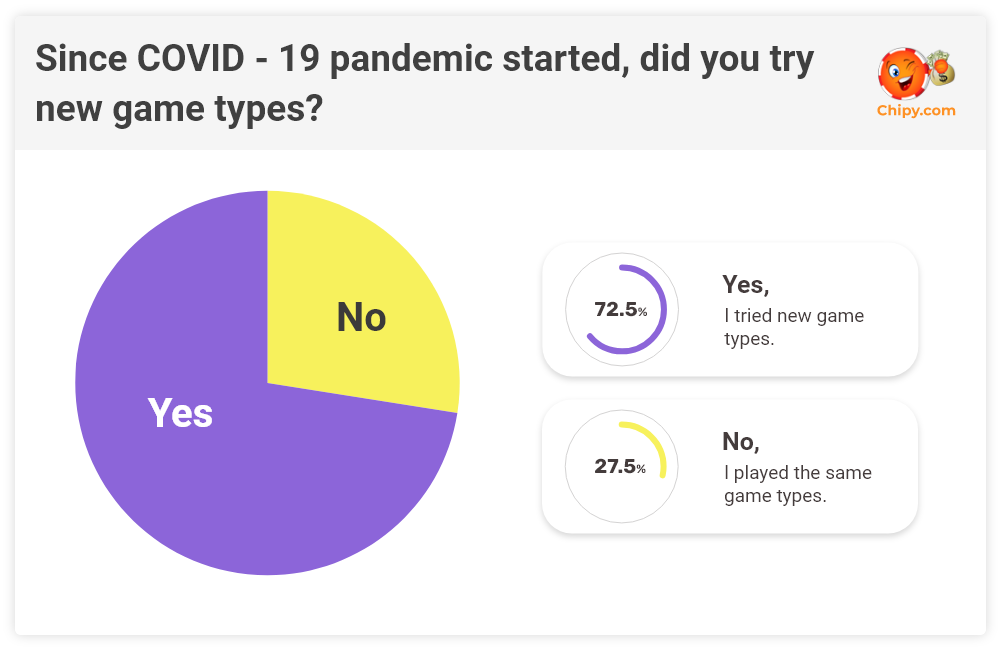Image resolution: width=1000 pixels, height=650 pixels.
Task: Click the "No," heading in the legend card
Action: pos(740,442)
